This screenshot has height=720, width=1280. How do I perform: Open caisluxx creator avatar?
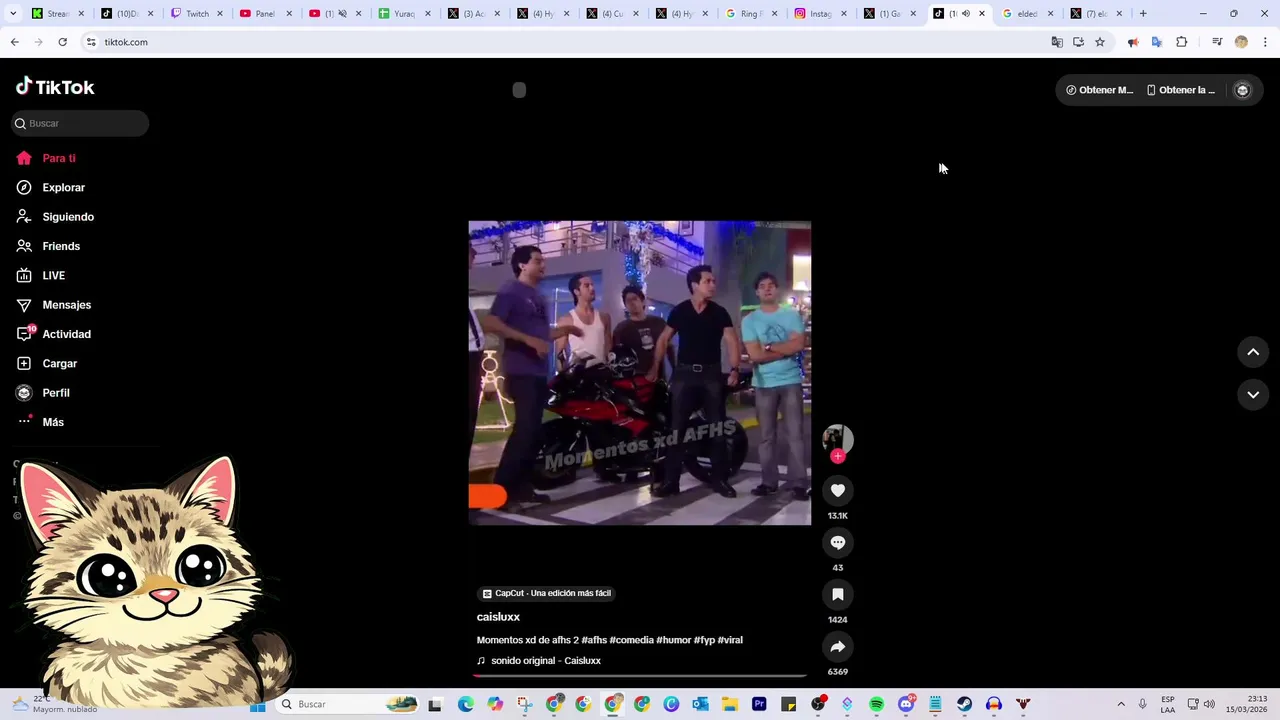coord(838,439)
